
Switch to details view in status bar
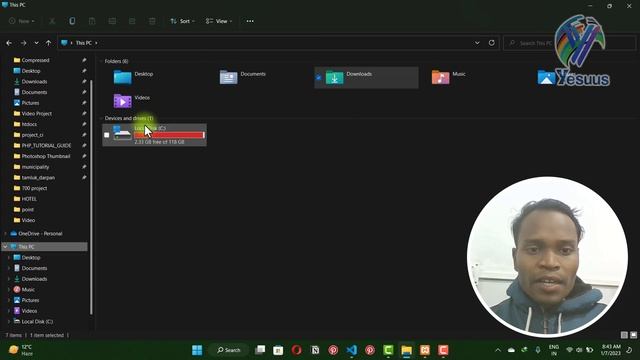pyautogui.click(x=624, y=335)
